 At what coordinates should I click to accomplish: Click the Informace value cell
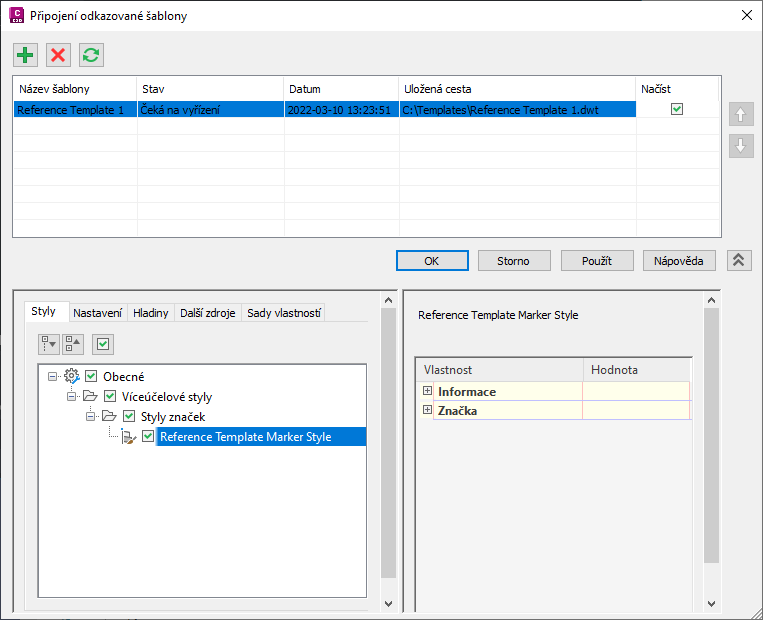pyautogui.click(x=636, y=391)
